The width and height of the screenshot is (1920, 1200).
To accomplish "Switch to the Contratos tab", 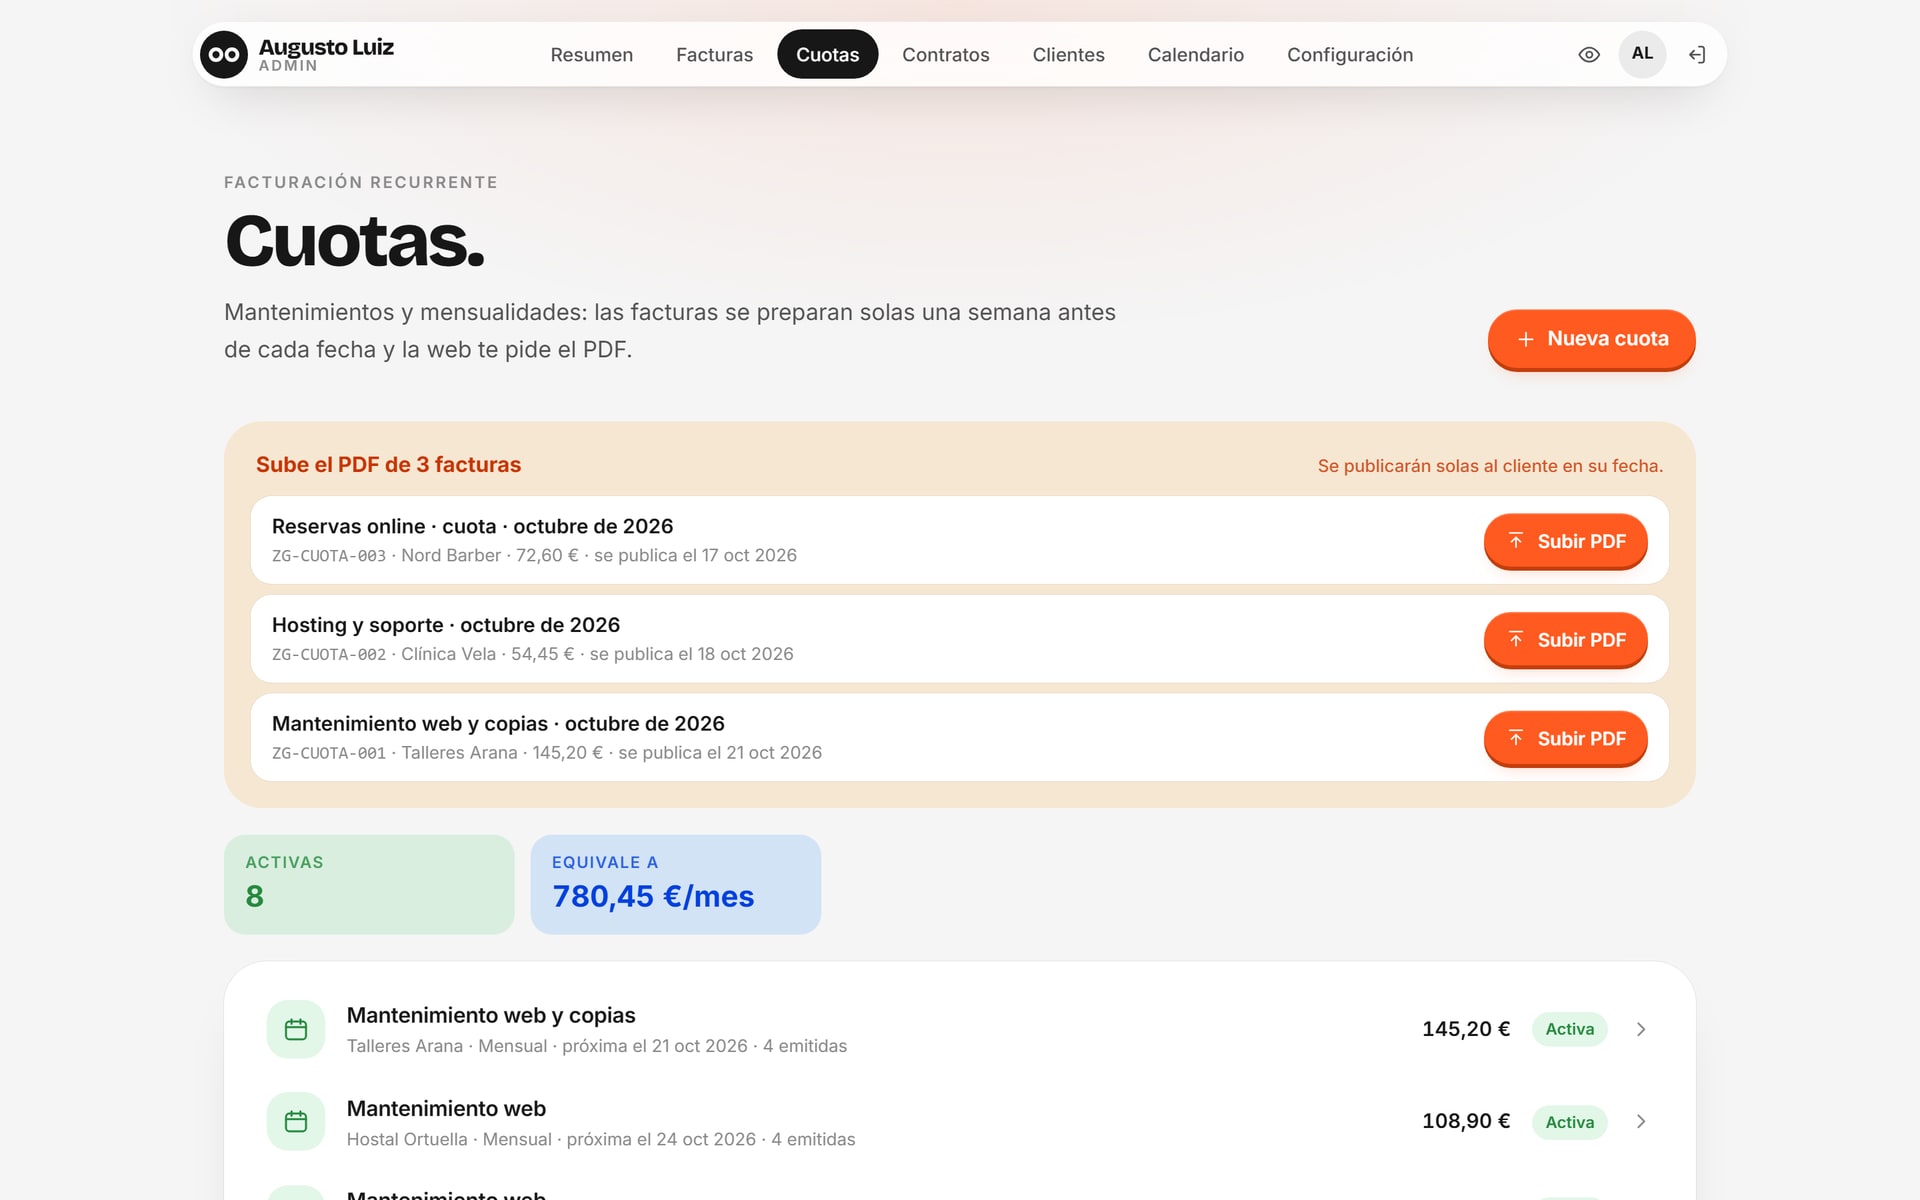I will tap(945, 54).
